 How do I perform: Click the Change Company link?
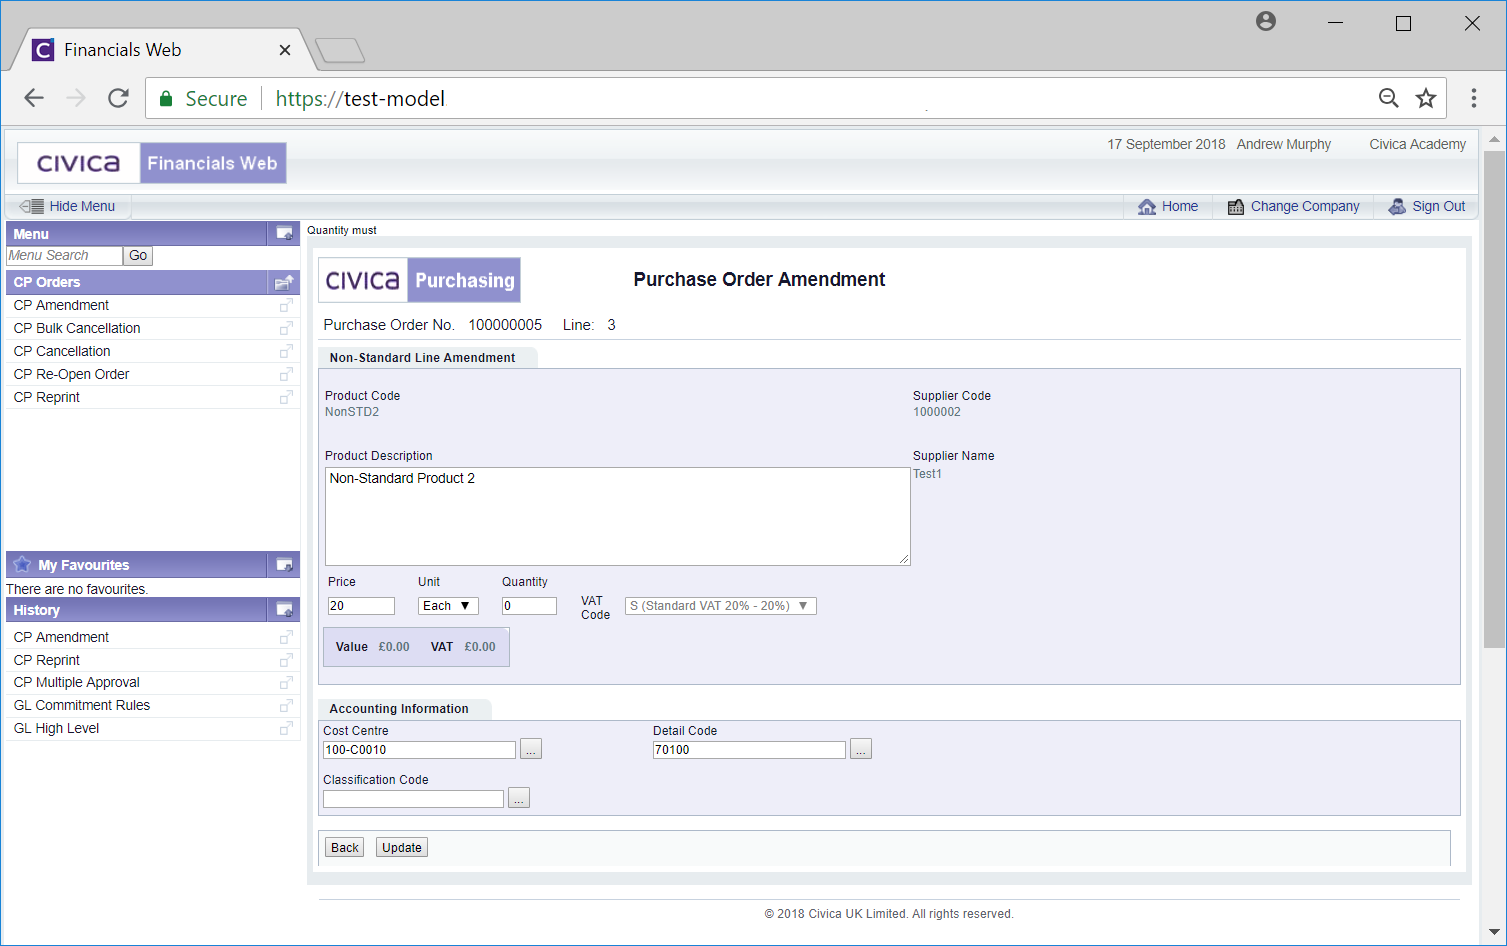tap(1305, 206)
